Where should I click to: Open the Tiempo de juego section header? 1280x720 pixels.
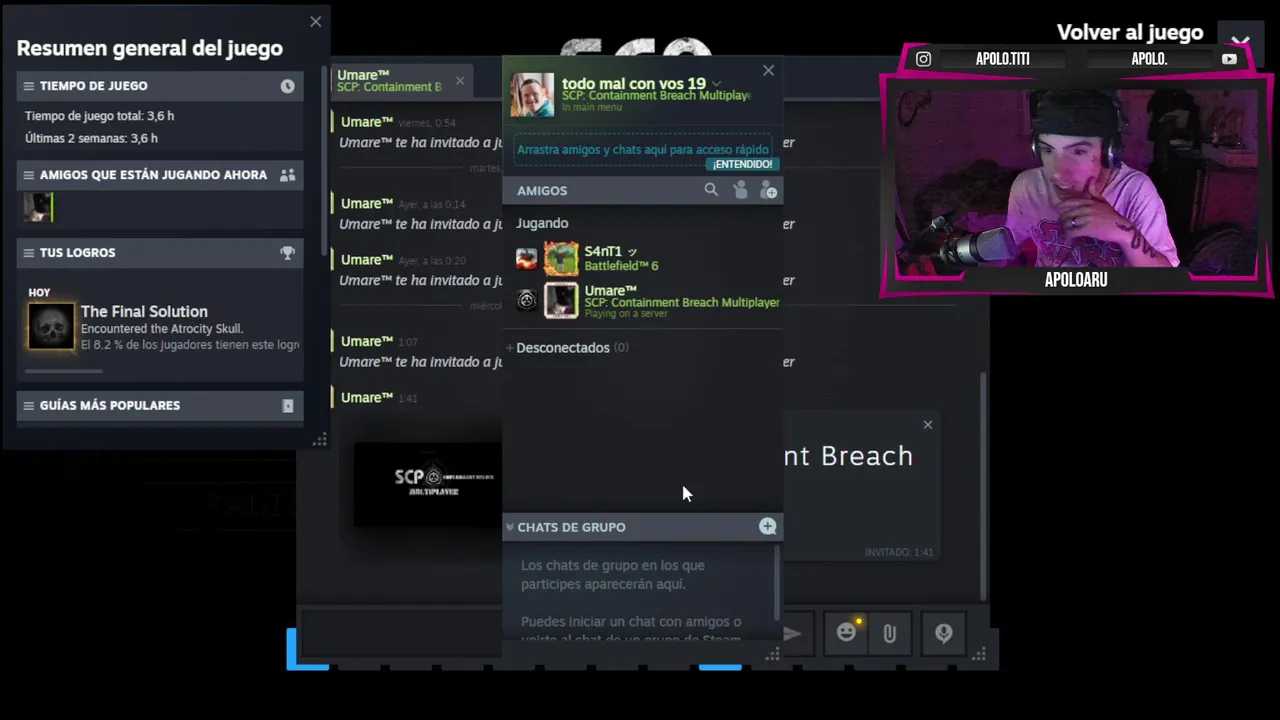click(x=160, y=86)
